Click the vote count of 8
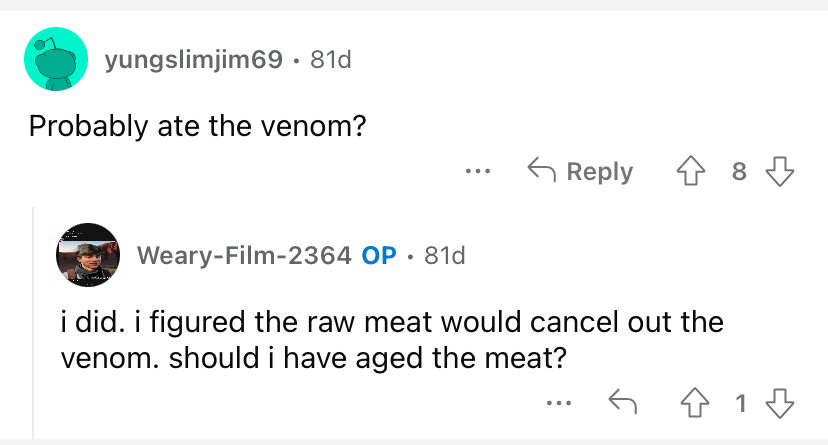This screenshot has height=445, width=828. (739, 171)
